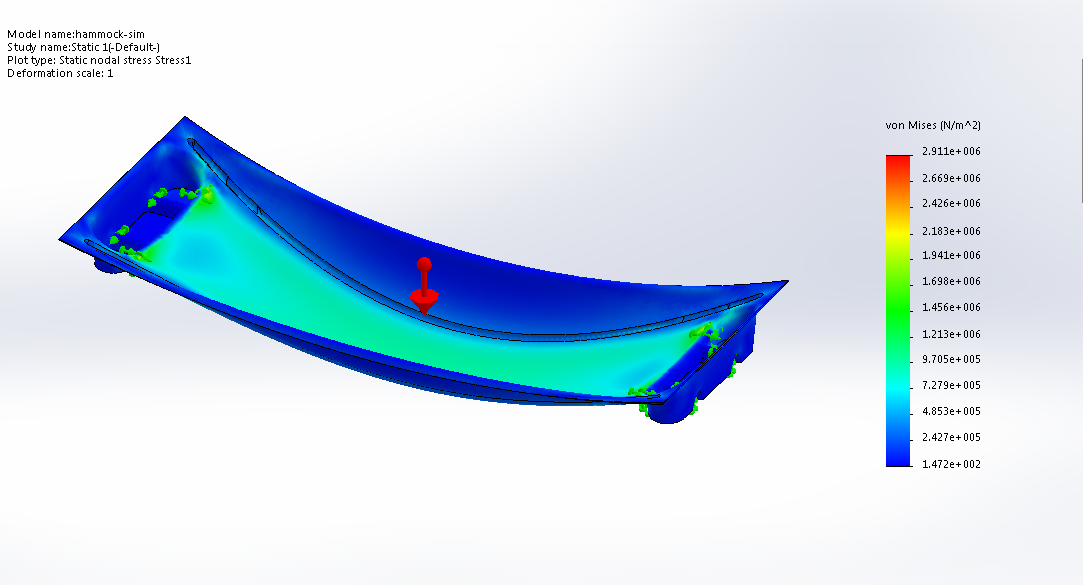This screenshot has height=585, width=1083.
Task: Click the von Mises color legend bar
Action: [899, 311]
